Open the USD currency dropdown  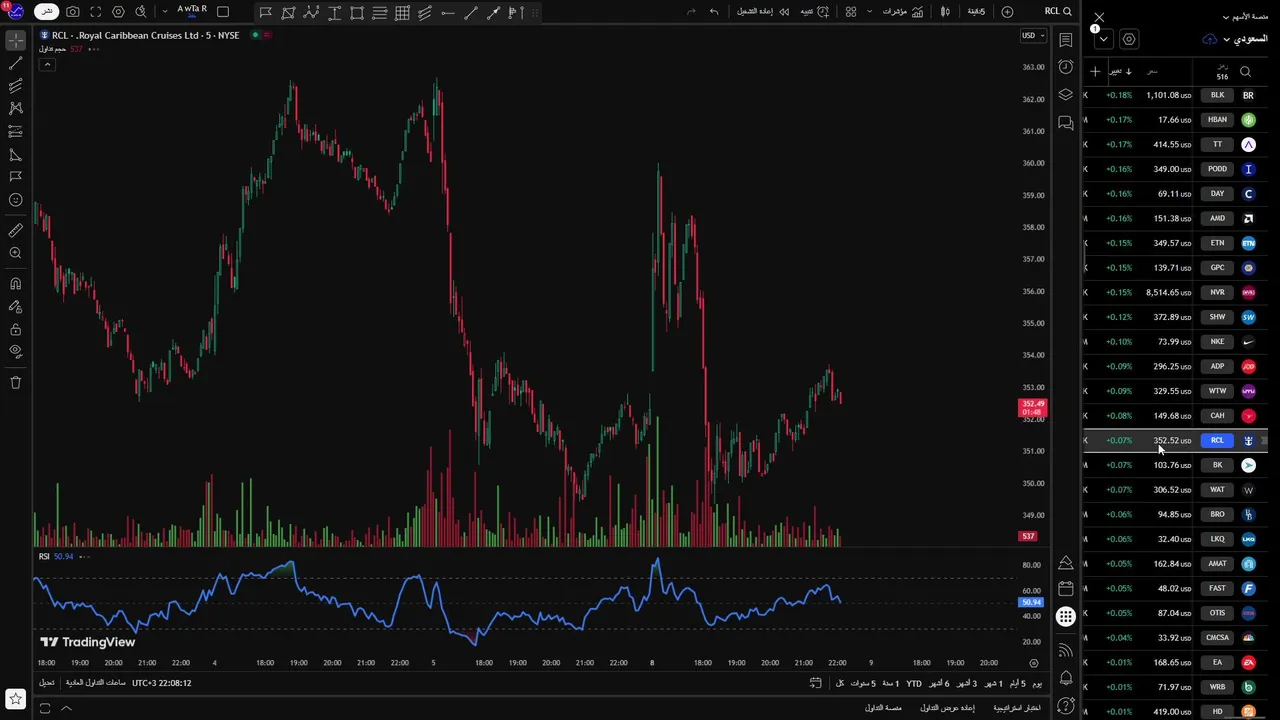pos(1032,35)
